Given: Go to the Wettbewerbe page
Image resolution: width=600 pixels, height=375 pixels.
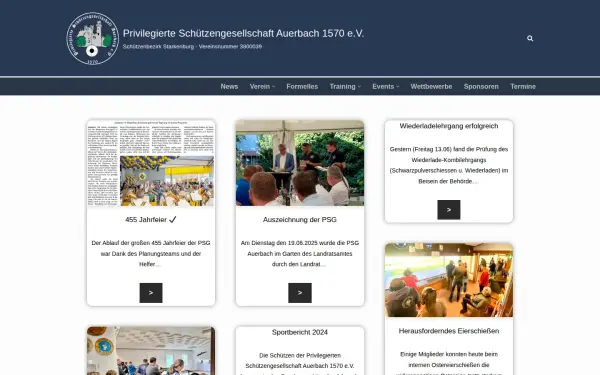Looking at the screenshot, I should [431, 86].
